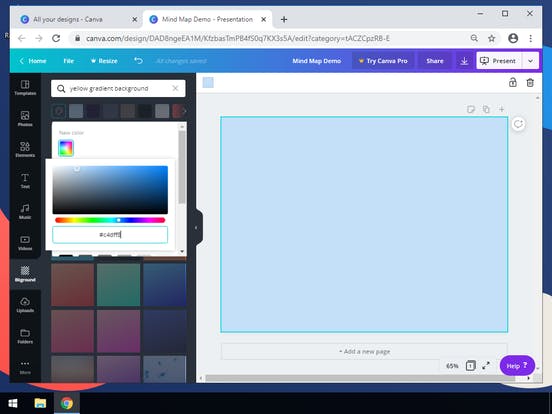The height and width of the screenshot is (414, 552).
Task: Click the Share button
Action: [435, 61]
